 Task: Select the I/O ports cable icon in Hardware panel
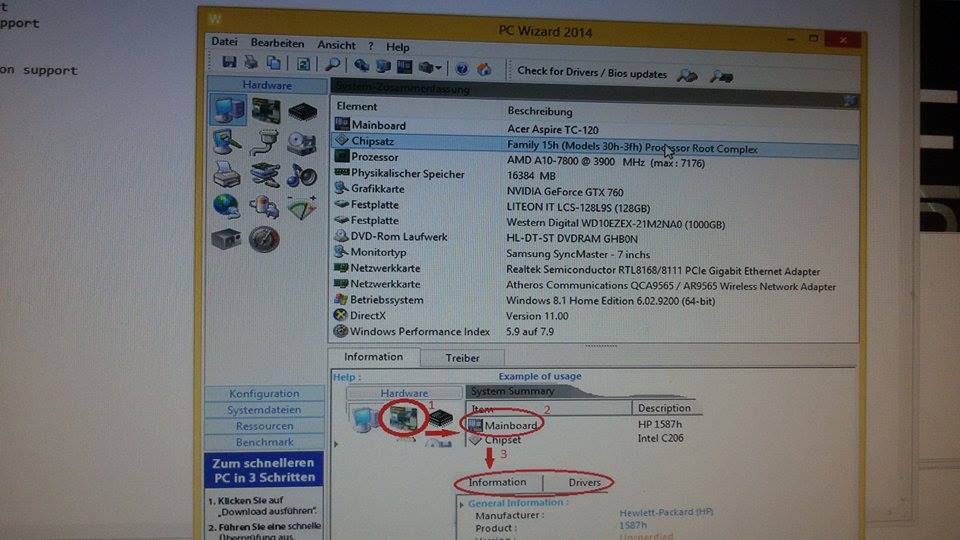(265, 143)
